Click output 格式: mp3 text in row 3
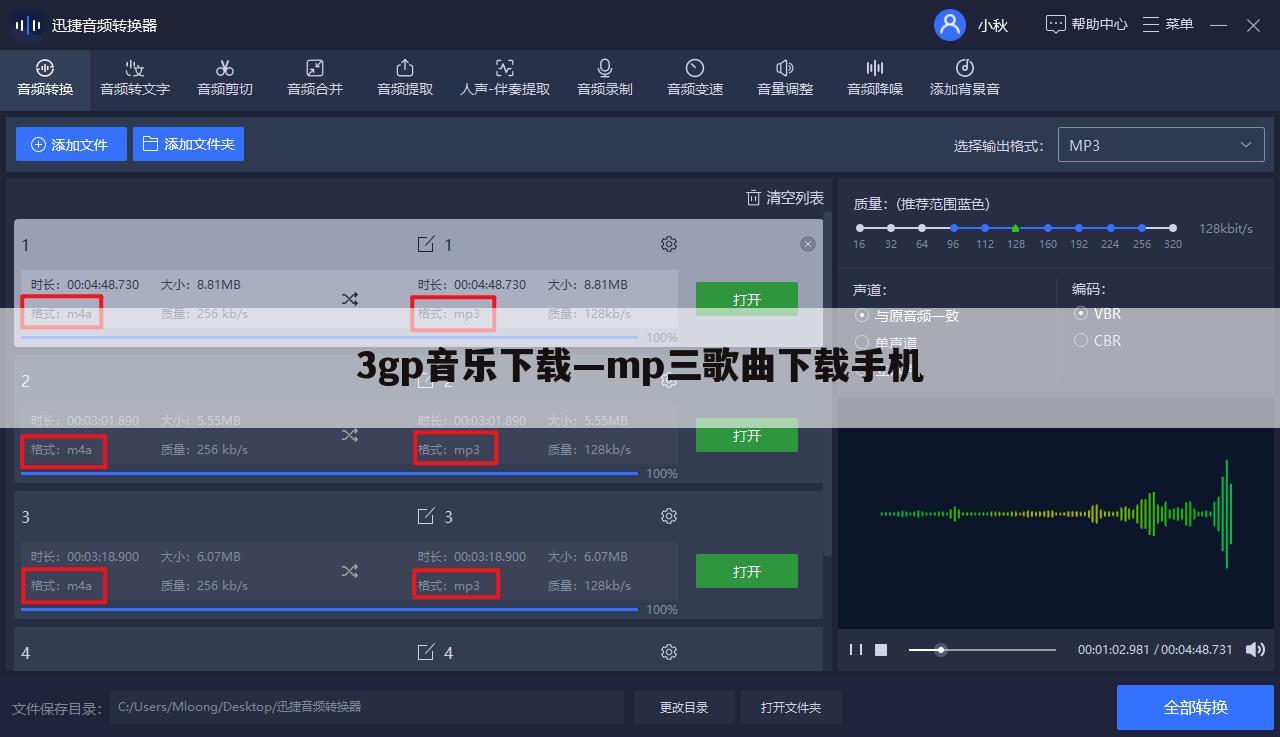Image resolution: width=1280 pixels, height=737 pixels. click(449, 585)
